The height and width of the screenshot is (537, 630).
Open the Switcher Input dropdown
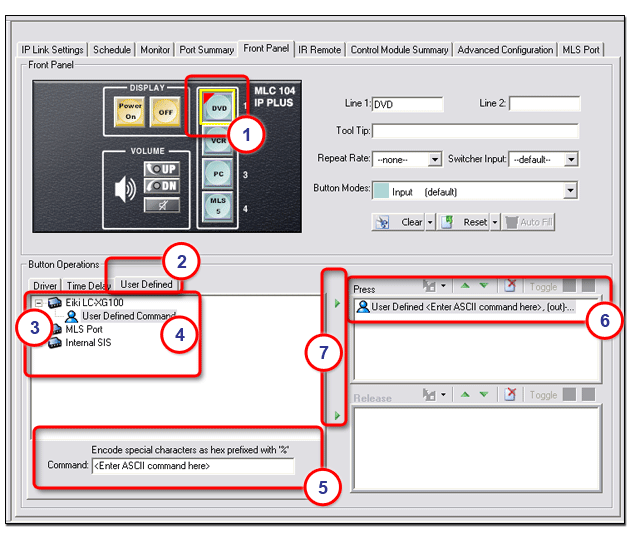(571, 159)
